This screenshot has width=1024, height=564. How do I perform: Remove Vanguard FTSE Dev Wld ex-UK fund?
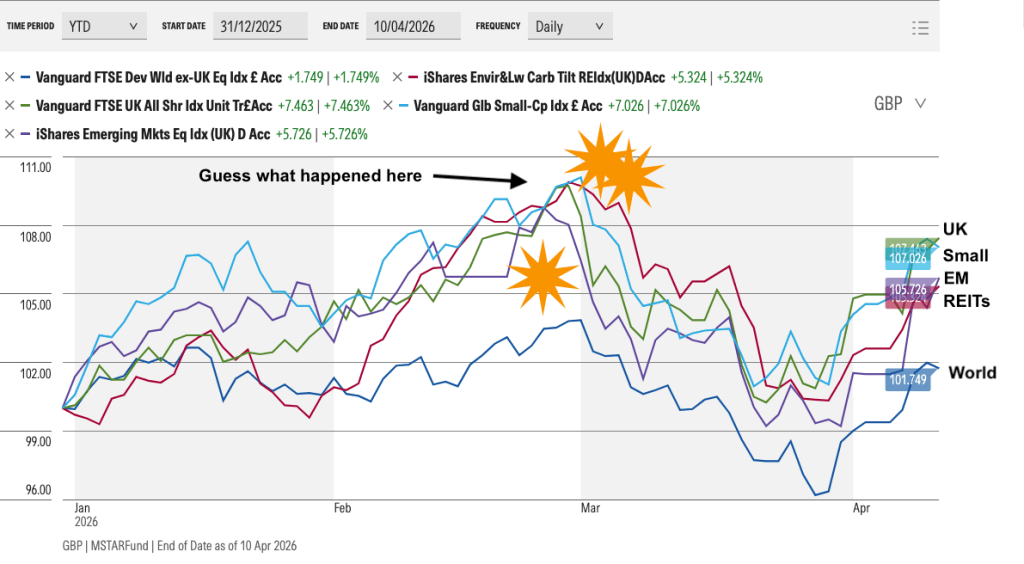click(x=10, y=76)
